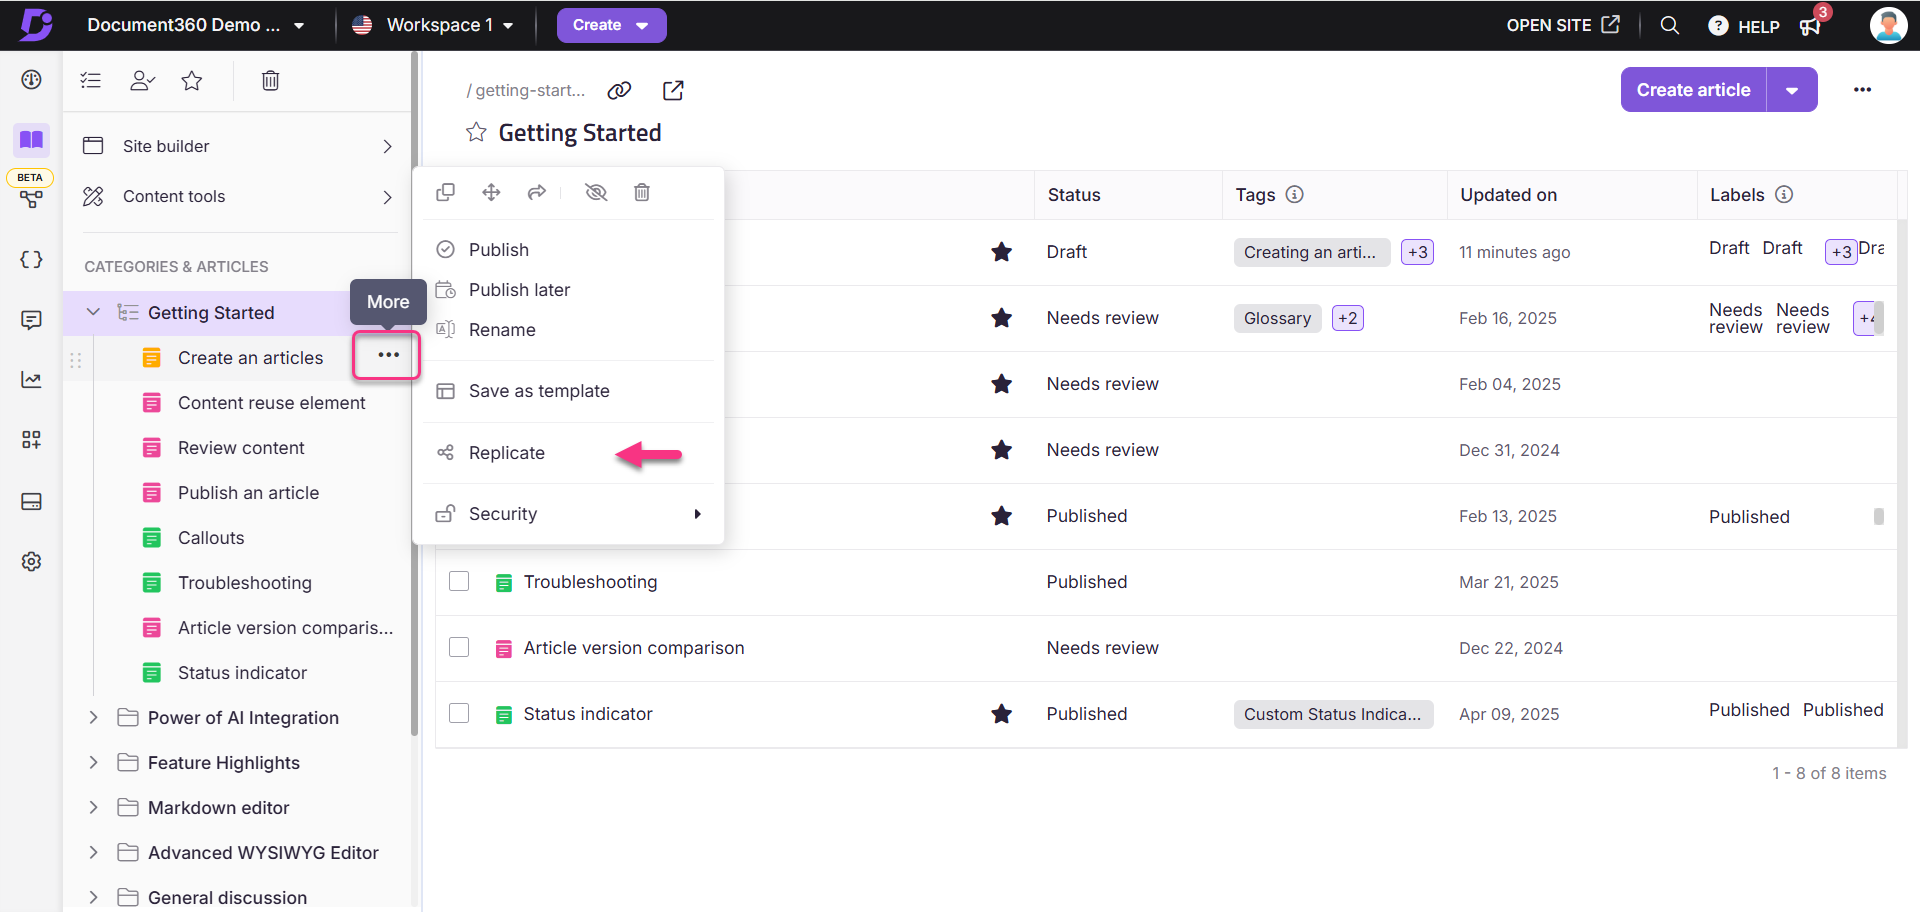1920x912 pixels.
Task: Toggle the star on the Feb 16, 2025 row
Action: point(1001,318)
